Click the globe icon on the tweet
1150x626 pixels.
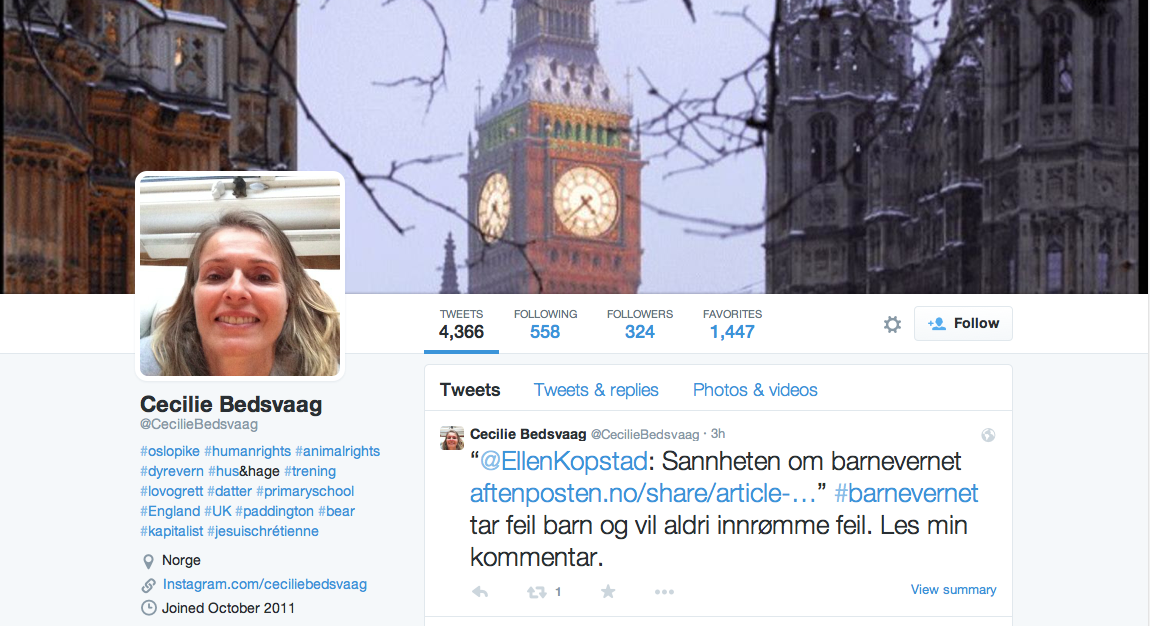pos(988,435)
